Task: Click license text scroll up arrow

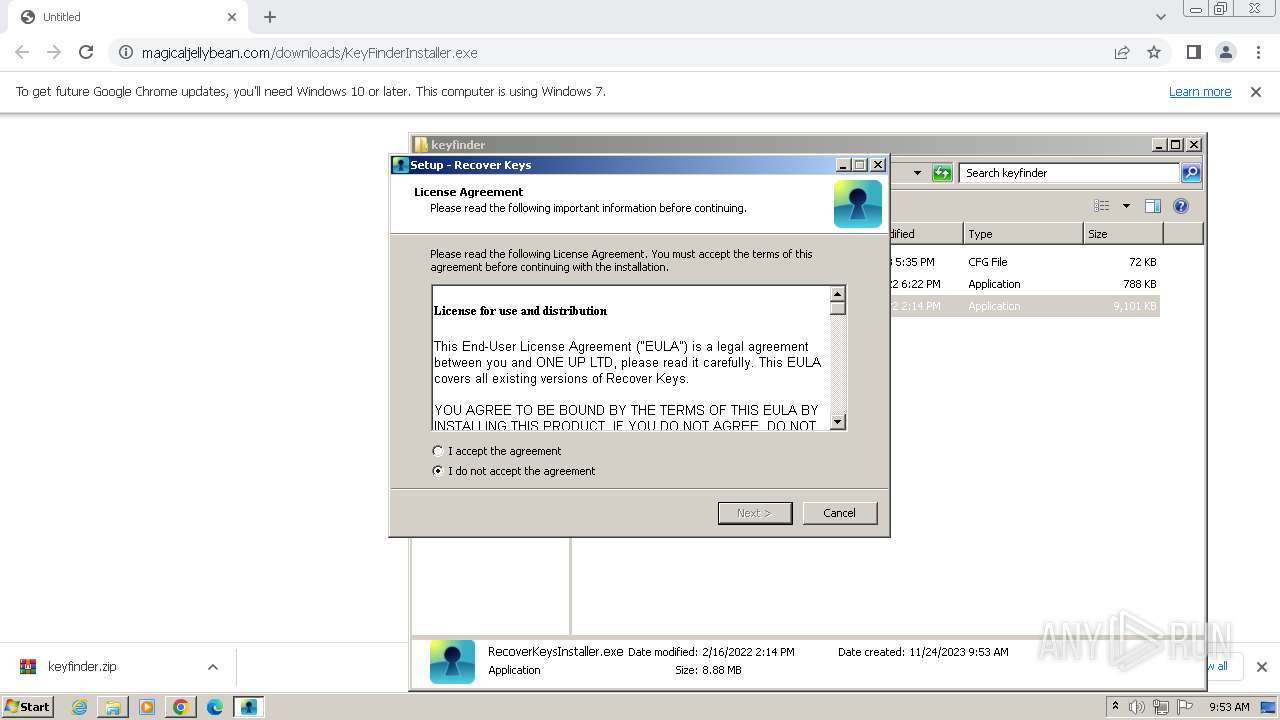Action: (838, 294)
